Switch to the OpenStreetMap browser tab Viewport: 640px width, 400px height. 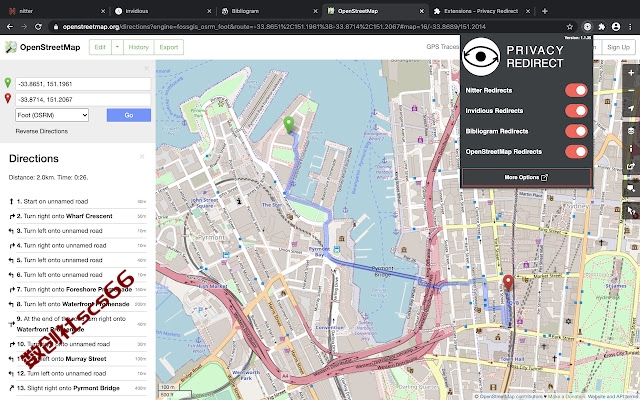[x=376, y=11]
